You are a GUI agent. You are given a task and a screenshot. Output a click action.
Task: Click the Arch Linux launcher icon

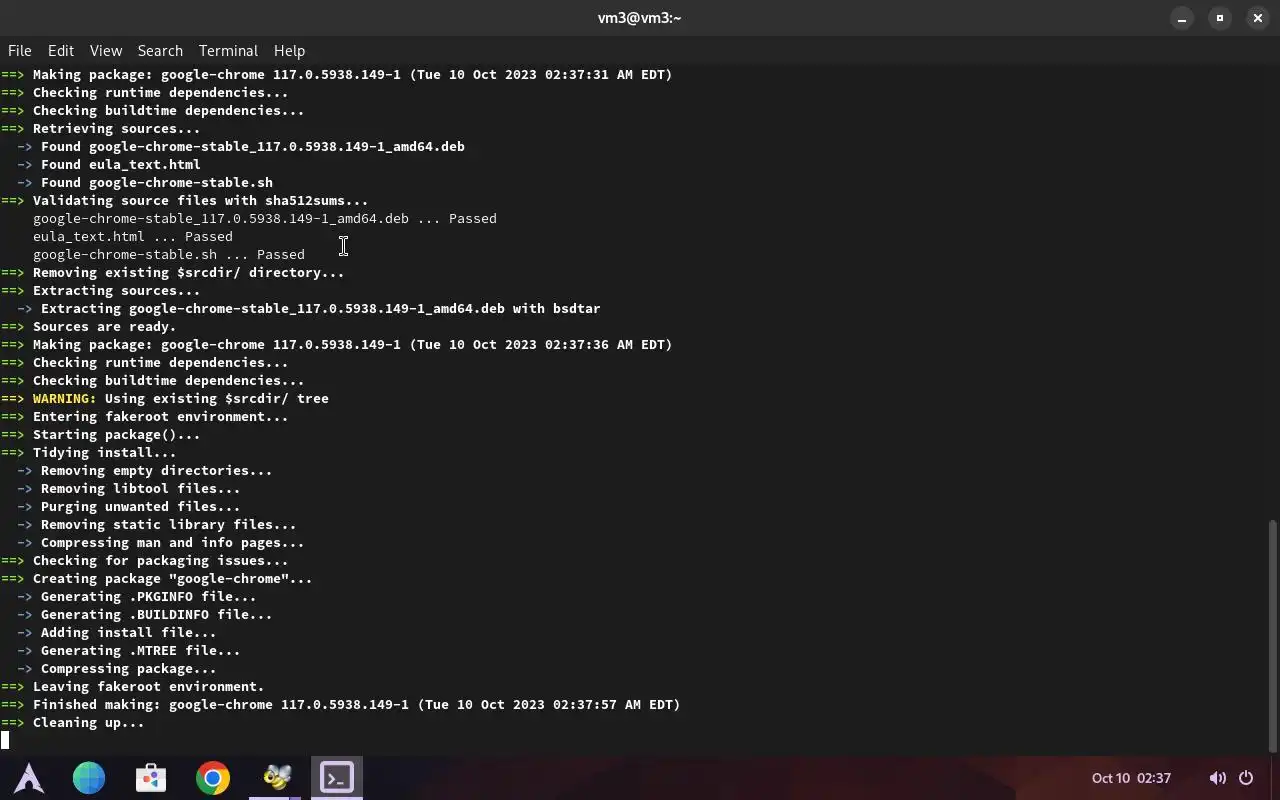pos(28,778)
